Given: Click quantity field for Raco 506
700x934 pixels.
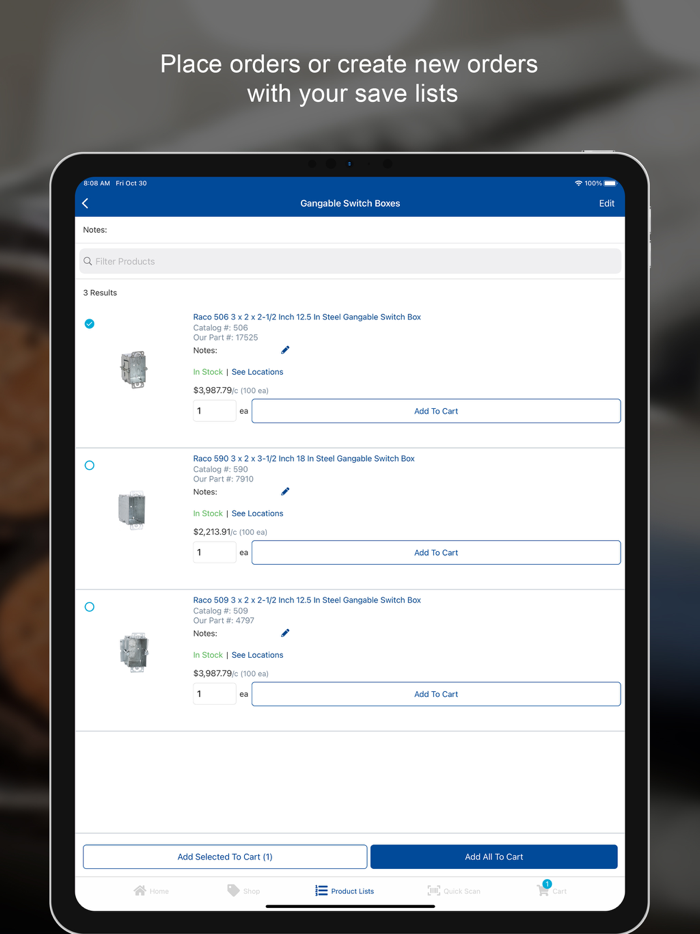Looking at the screenshot, I should [214, 411].
